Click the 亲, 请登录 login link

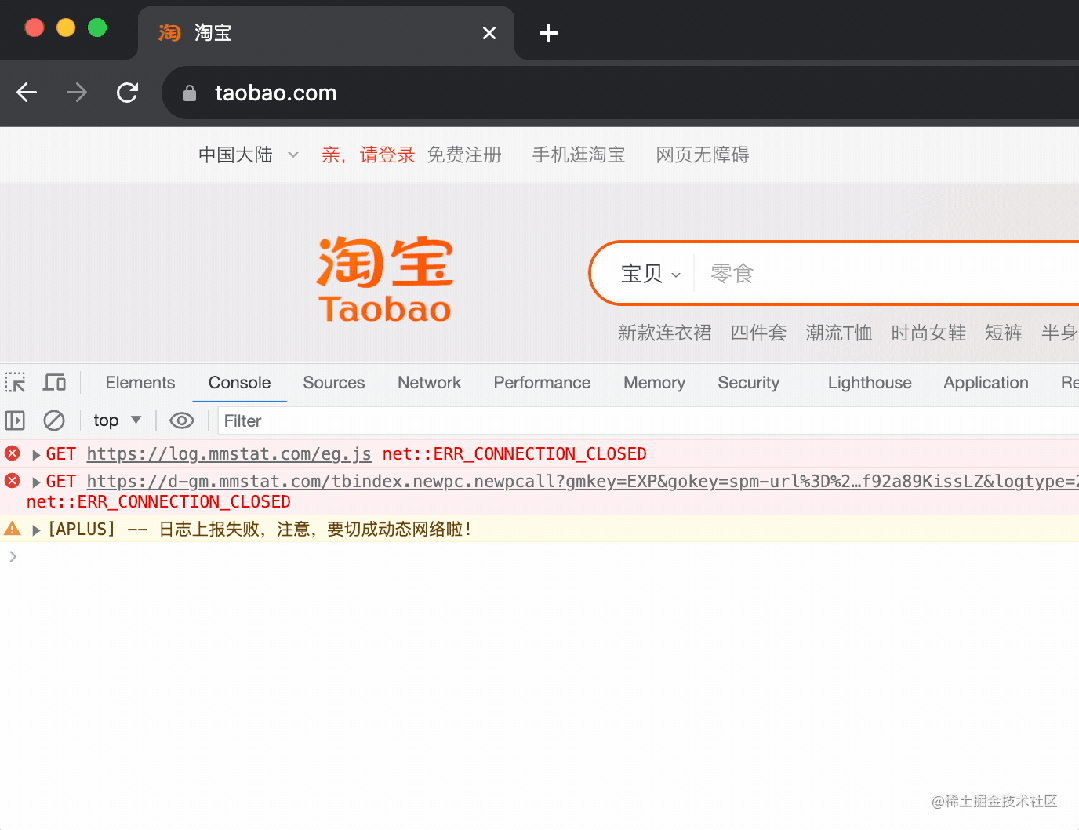tap(368, 155)
